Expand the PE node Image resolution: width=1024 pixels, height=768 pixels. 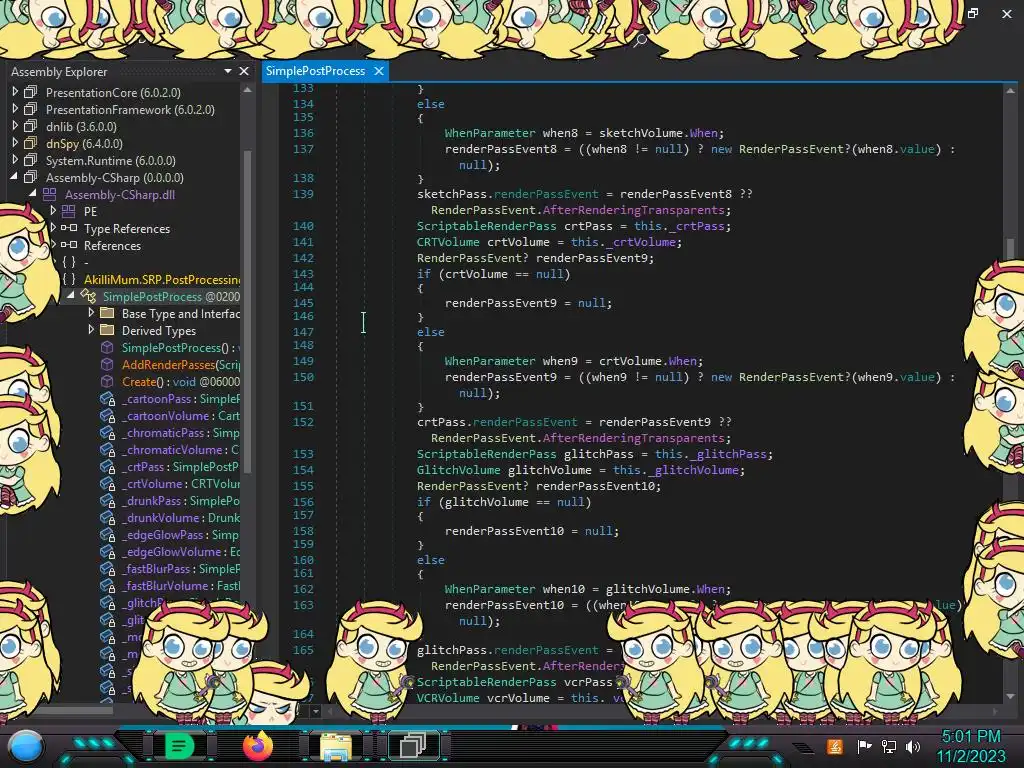(x=53, y=211)
